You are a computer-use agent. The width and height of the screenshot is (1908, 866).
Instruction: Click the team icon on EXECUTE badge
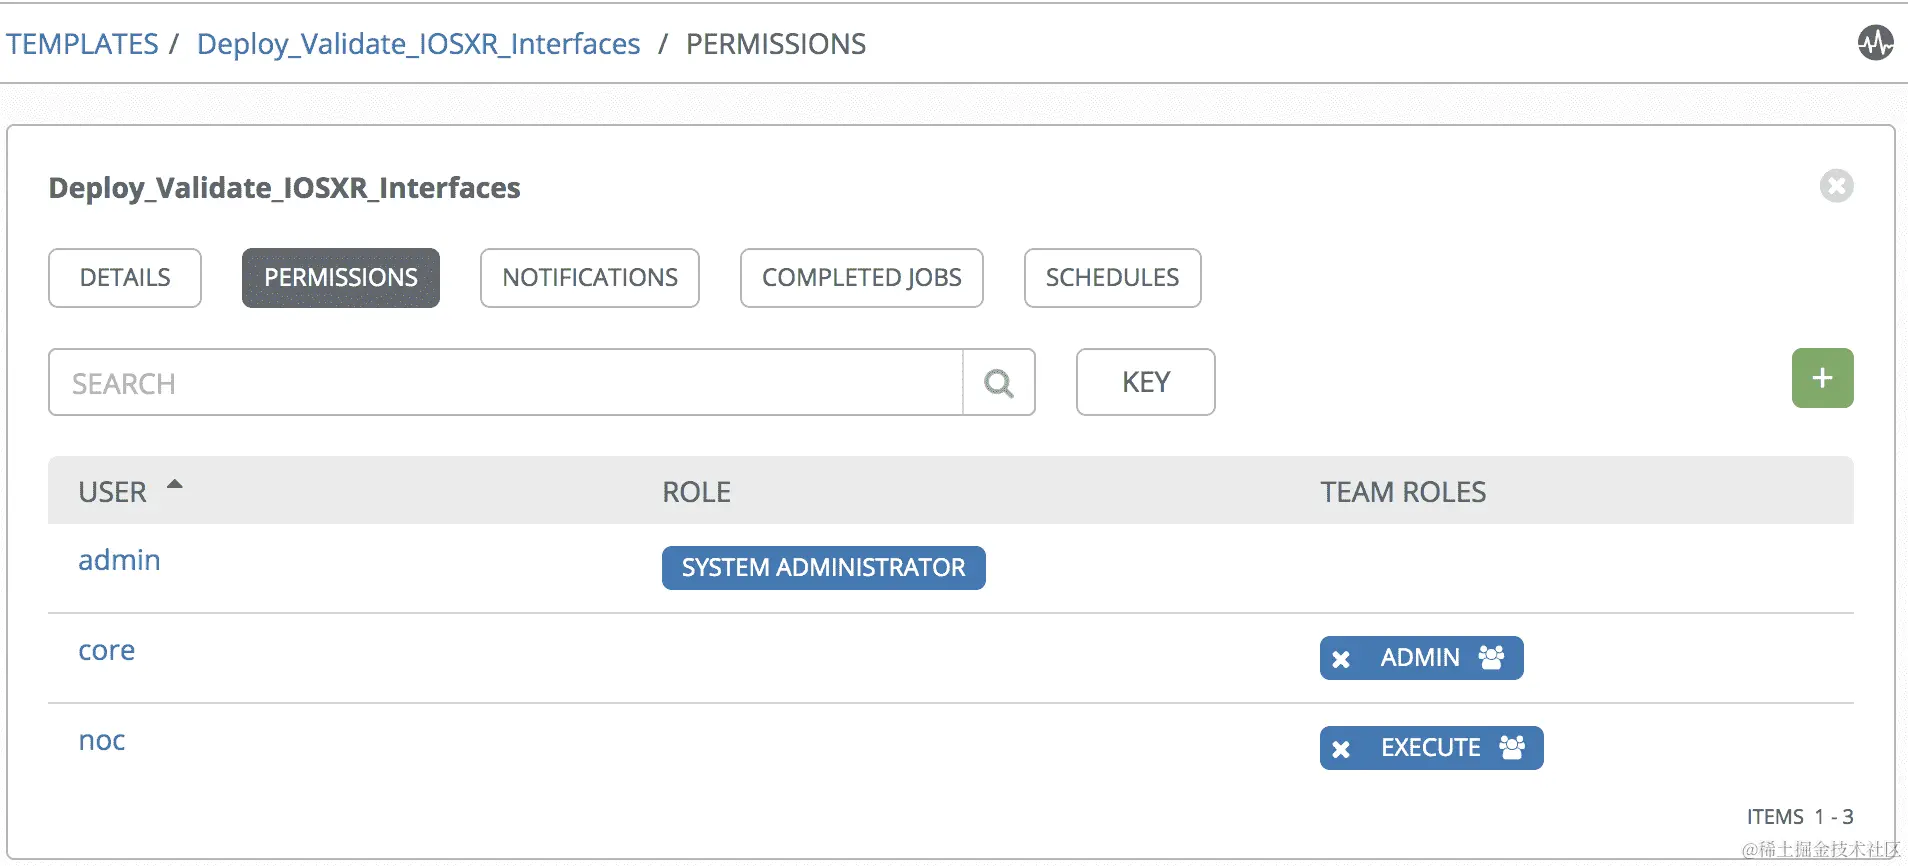(x=1512, y=747)
